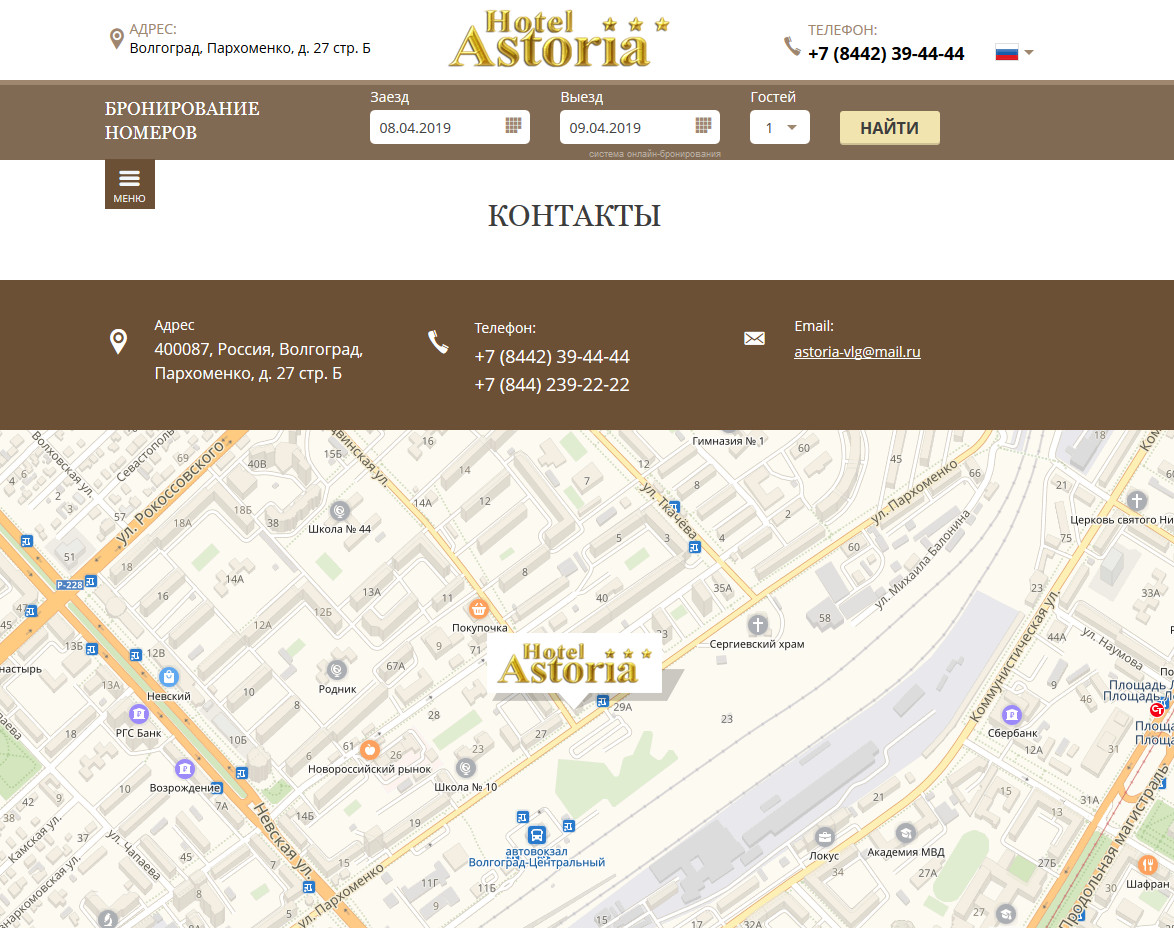Viewport: 1174px width, 928px height.
Task: Click the ул. Михаила Балонина label
Action: point(923,558)
